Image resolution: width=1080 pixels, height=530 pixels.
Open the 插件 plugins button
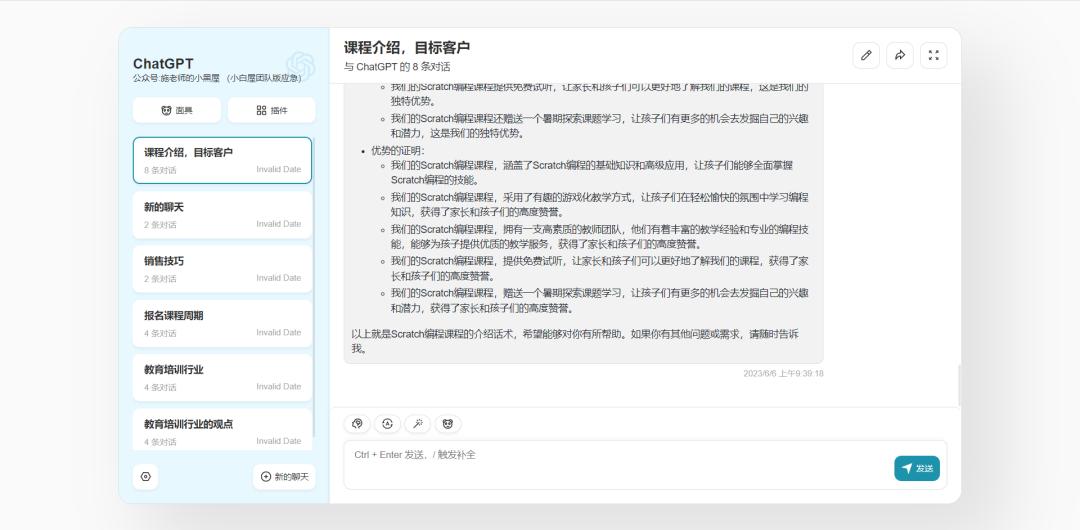(271, 110)
